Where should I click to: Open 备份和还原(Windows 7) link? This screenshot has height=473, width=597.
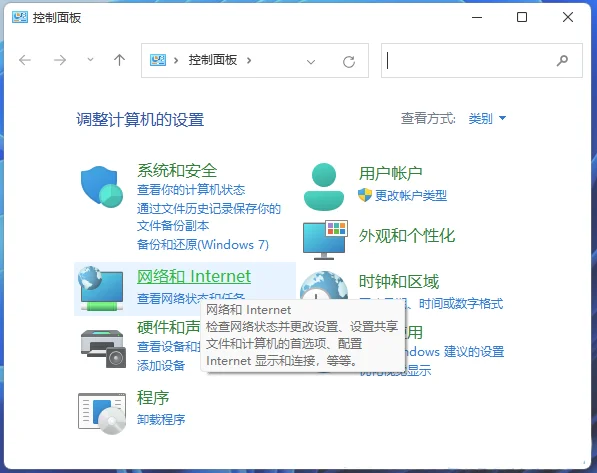203,244
